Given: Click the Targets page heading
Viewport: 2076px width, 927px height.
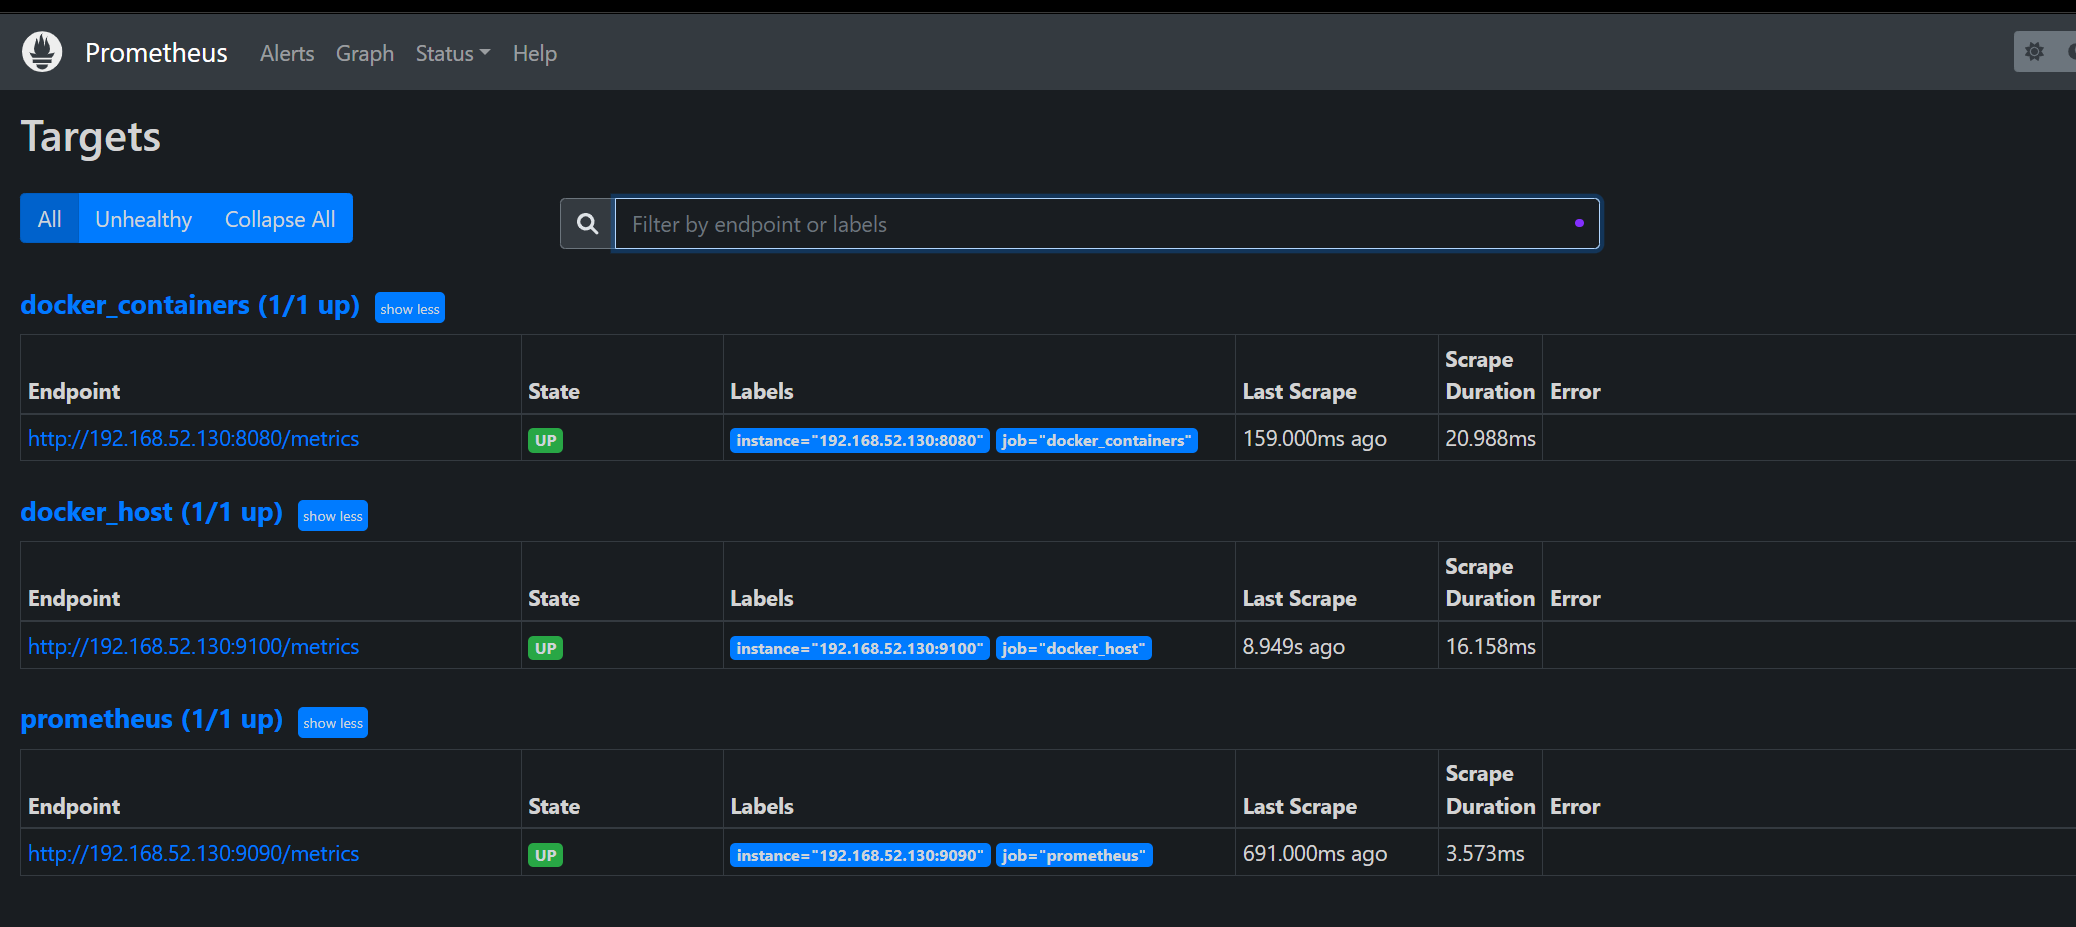Looking at the screenshot, I should pos(91,138).
